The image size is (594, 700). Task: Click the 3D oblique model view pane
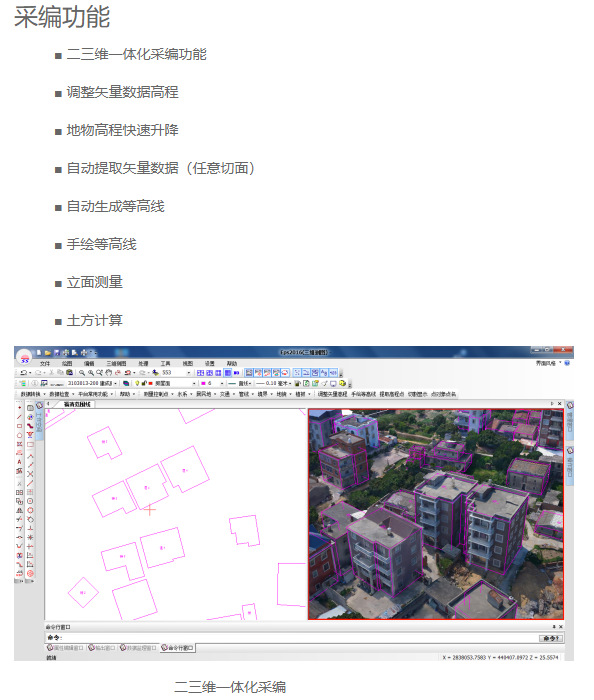[x=436, y=514]
